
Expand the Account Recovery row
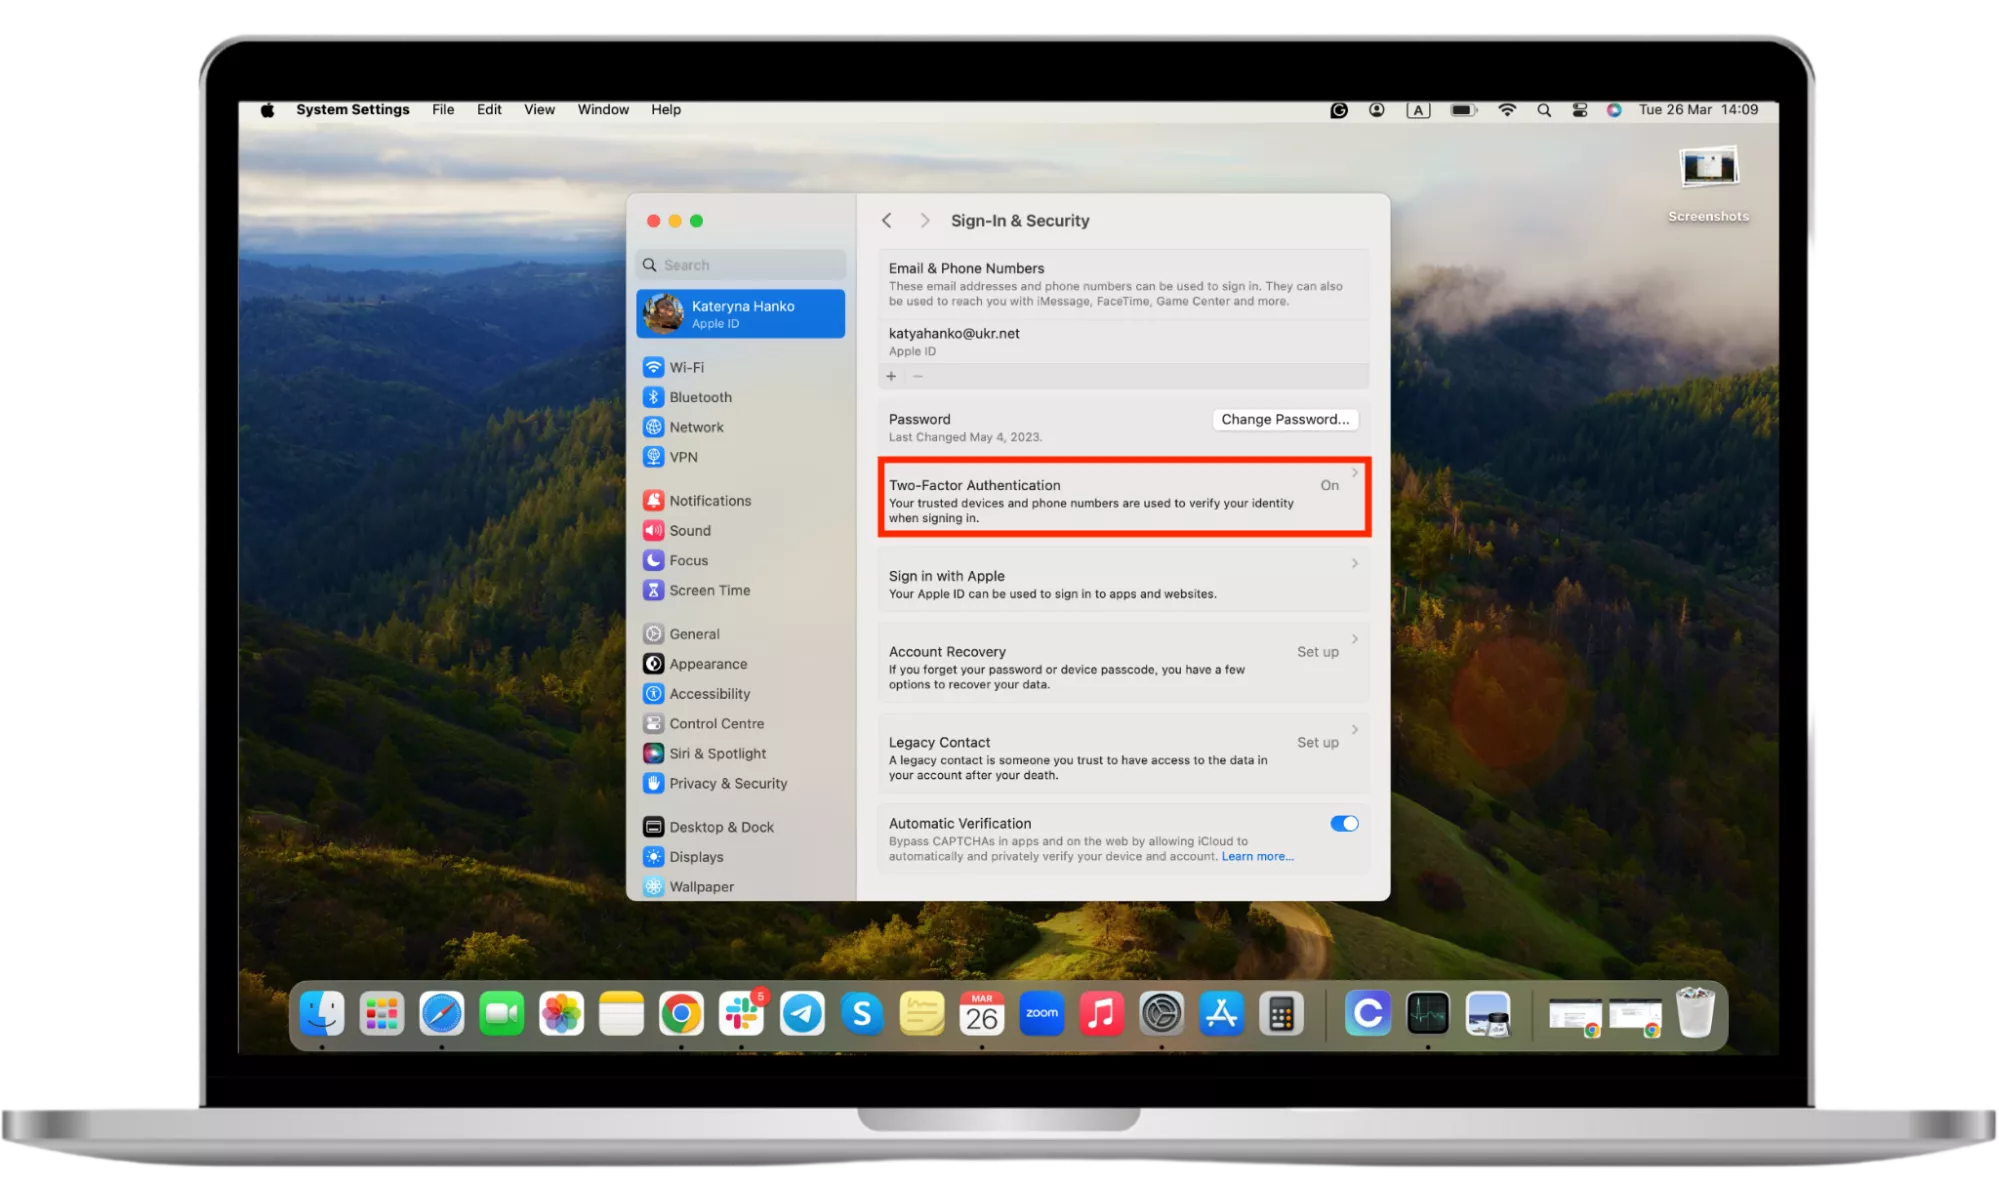[x=1354, y=639]
